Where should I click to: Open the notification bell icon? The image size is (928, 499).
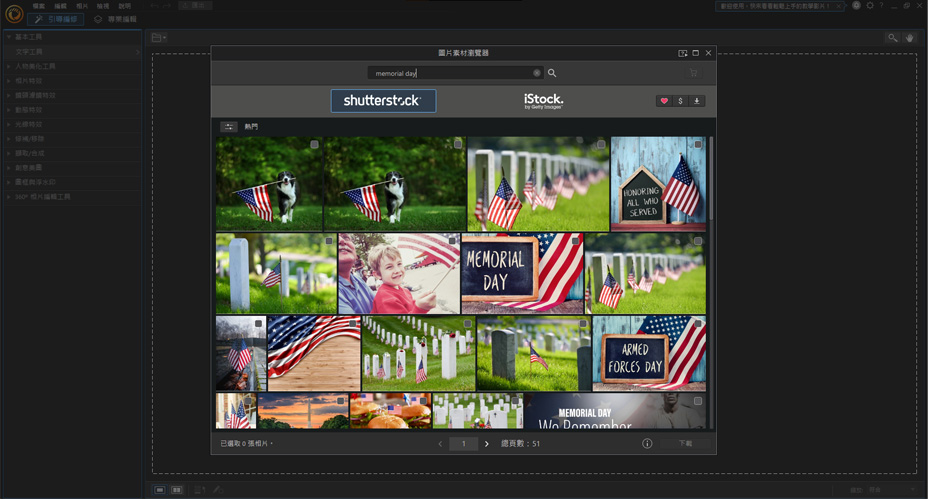point(856,5)
